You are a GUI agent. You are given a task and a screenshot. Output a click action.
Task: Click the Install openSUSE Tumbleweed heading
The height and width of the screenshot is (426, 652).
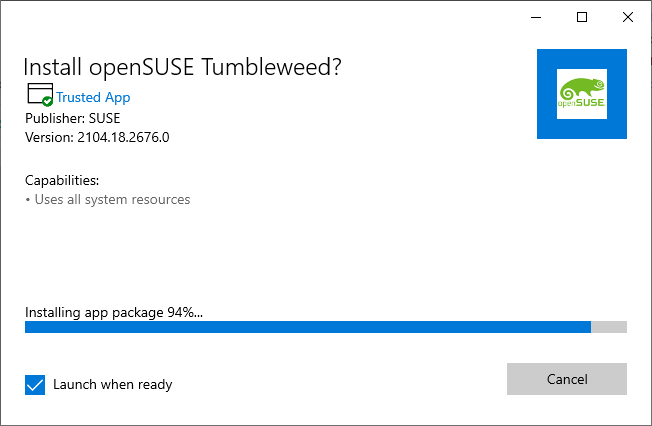(182, 67)
